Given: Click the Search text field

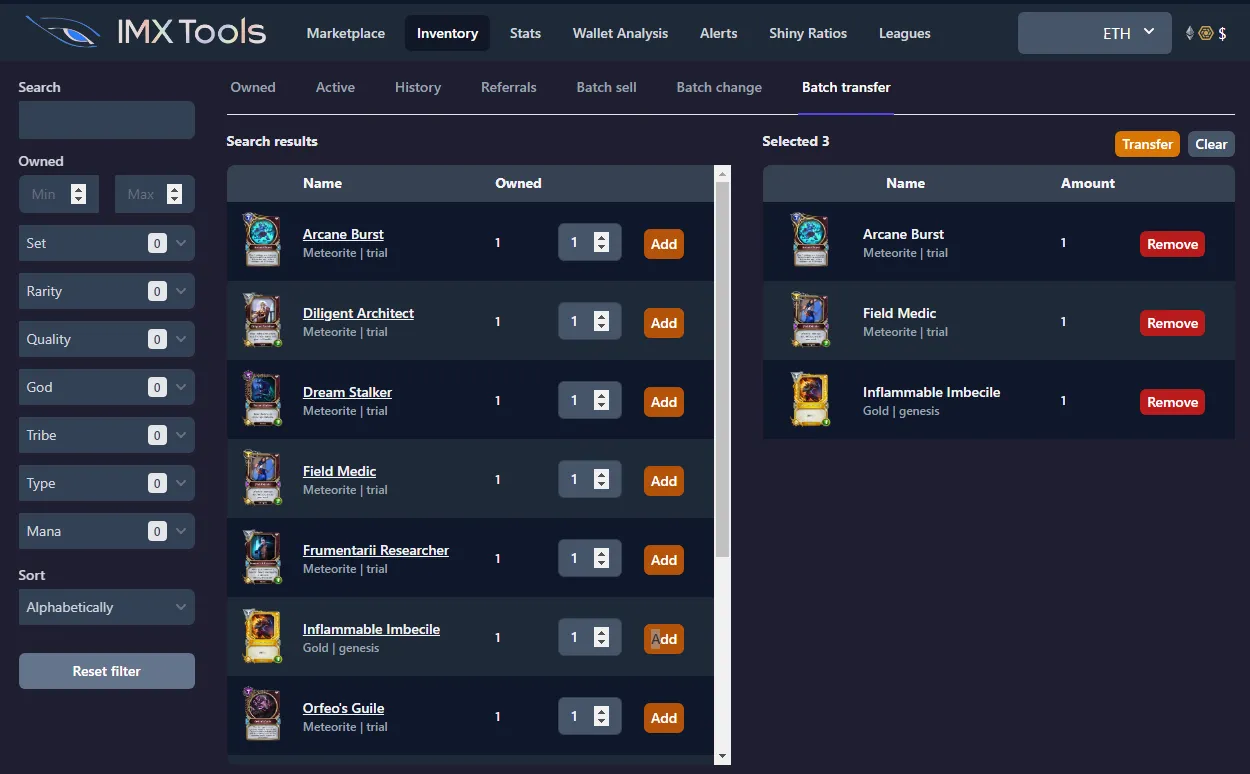Looking at the screenshot, I should click(x=107, y=120).
